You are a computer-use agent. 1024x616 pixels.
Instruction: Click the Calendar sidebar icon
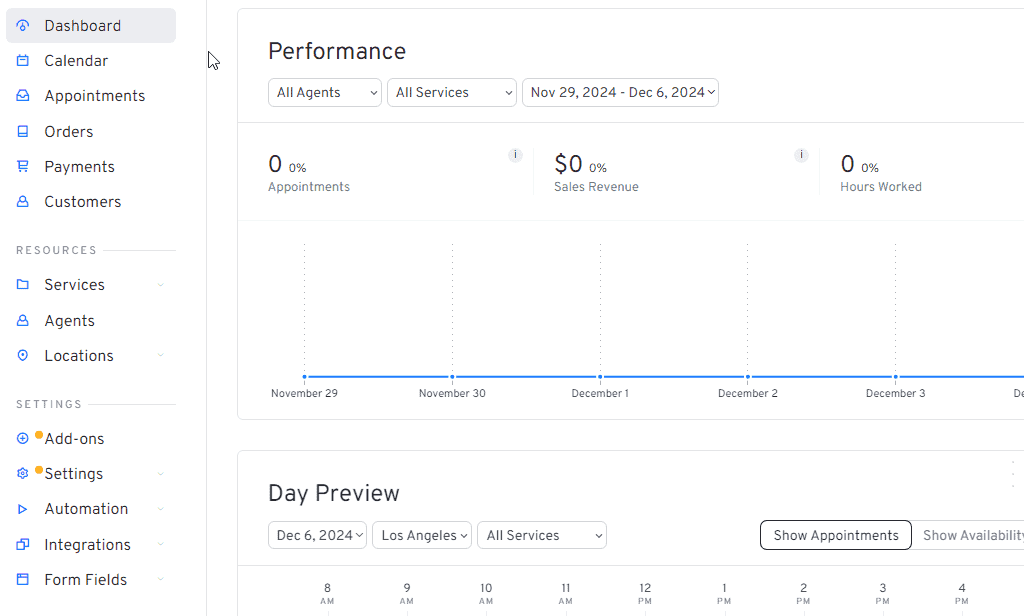point(22,60)
